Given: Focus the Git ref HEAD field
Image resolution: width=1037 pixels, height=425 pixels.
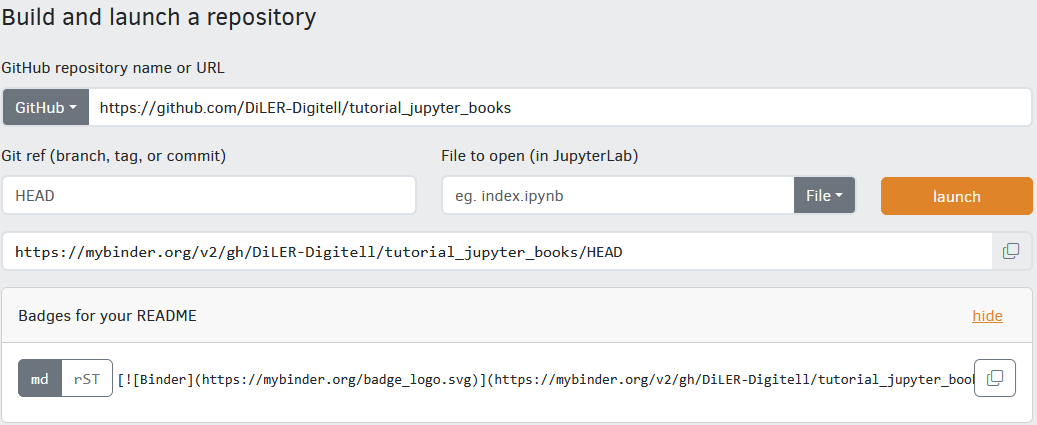Looking at the screenshot, I should pyautogui.click(x=209, y=196).
